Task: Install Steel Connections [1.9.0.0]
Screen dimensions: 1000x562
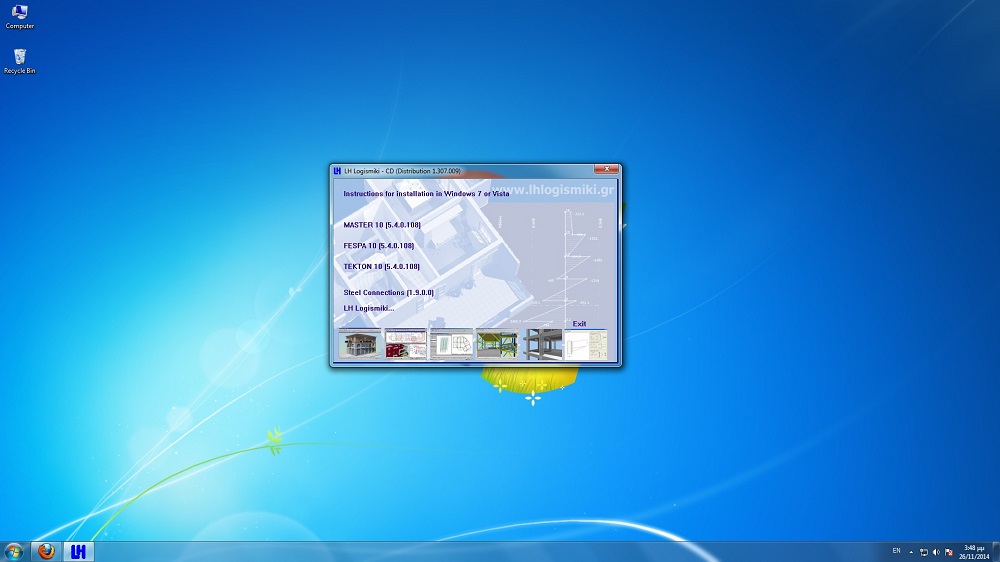Action: [388, 293]
